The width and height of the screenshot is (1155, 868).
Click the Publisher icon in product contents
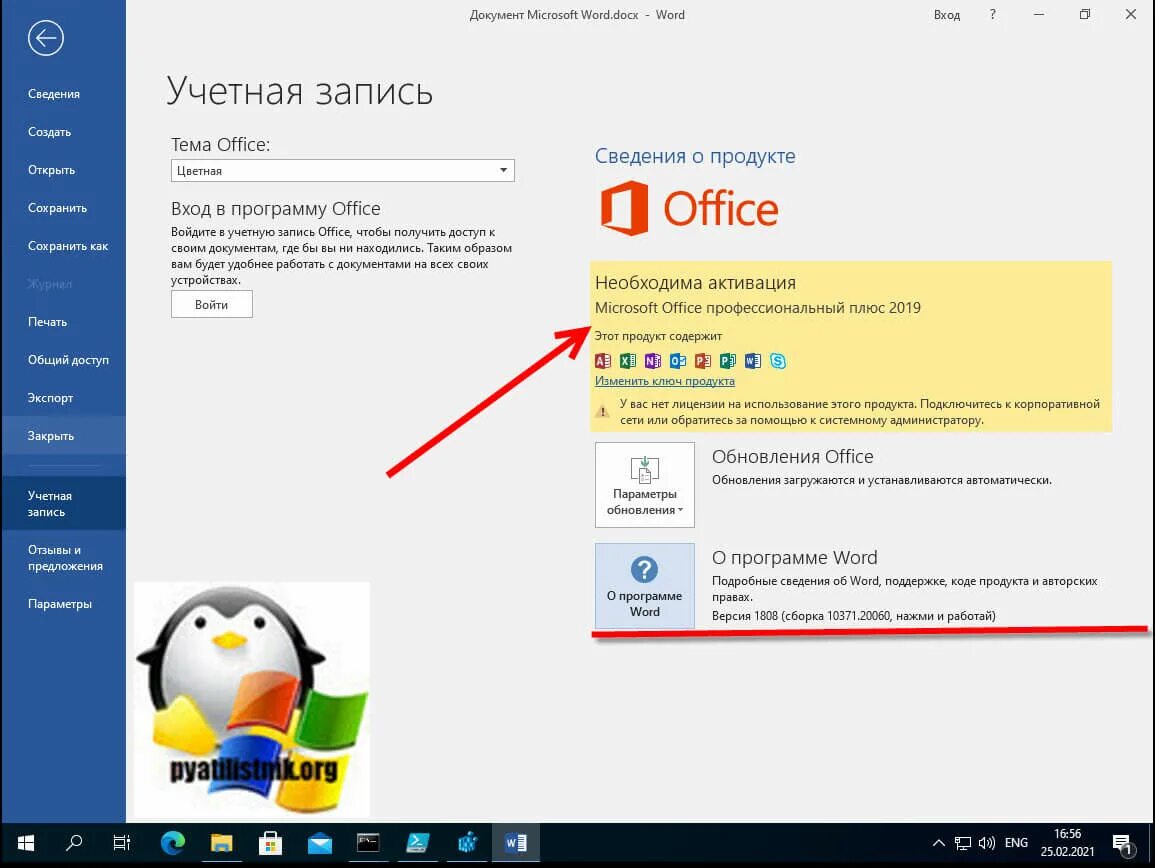[x=728, y=360]
